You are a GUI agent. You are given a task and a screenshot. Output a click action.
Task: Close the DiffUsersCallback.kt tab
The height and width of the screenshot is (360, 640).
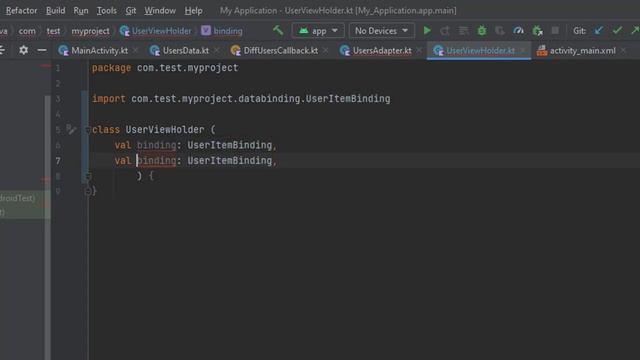click(x=325, y=51)
